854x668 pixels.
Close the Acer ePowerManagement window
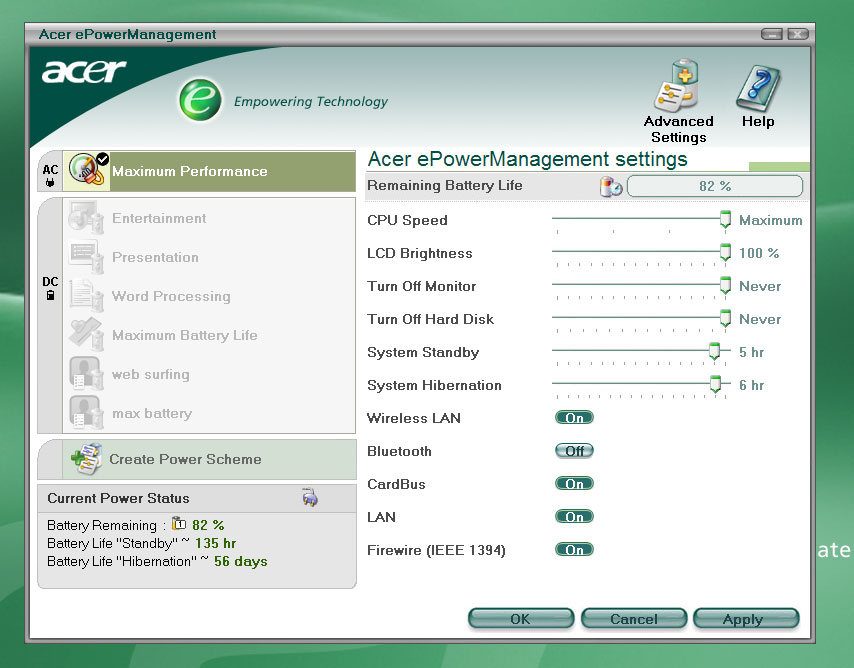click(x=798, y=34)
